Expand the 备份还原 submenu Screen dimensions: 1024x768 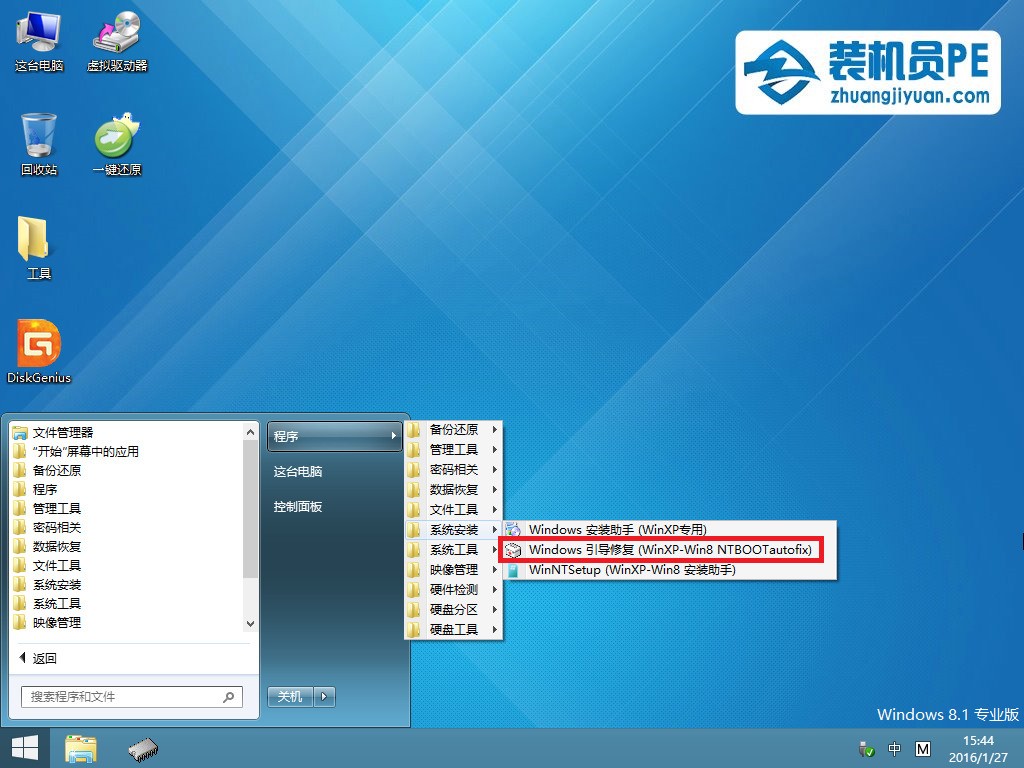point(454,430)
